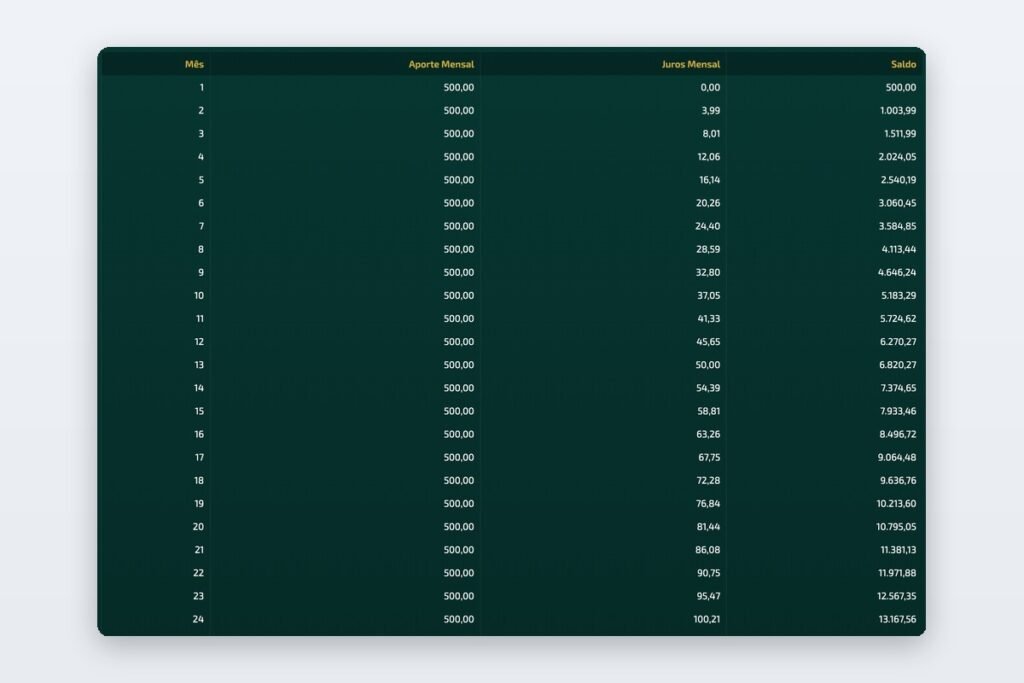The height and width of the screenshot is (683, 1024).
Task: Click the saldo cell 3.584,85
Action: tap(897, 226)
